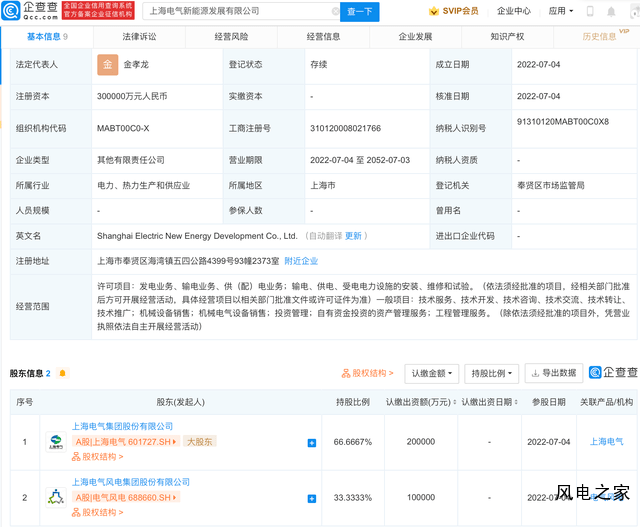Open 股权结构 link above shareholder table

point(367,373)
